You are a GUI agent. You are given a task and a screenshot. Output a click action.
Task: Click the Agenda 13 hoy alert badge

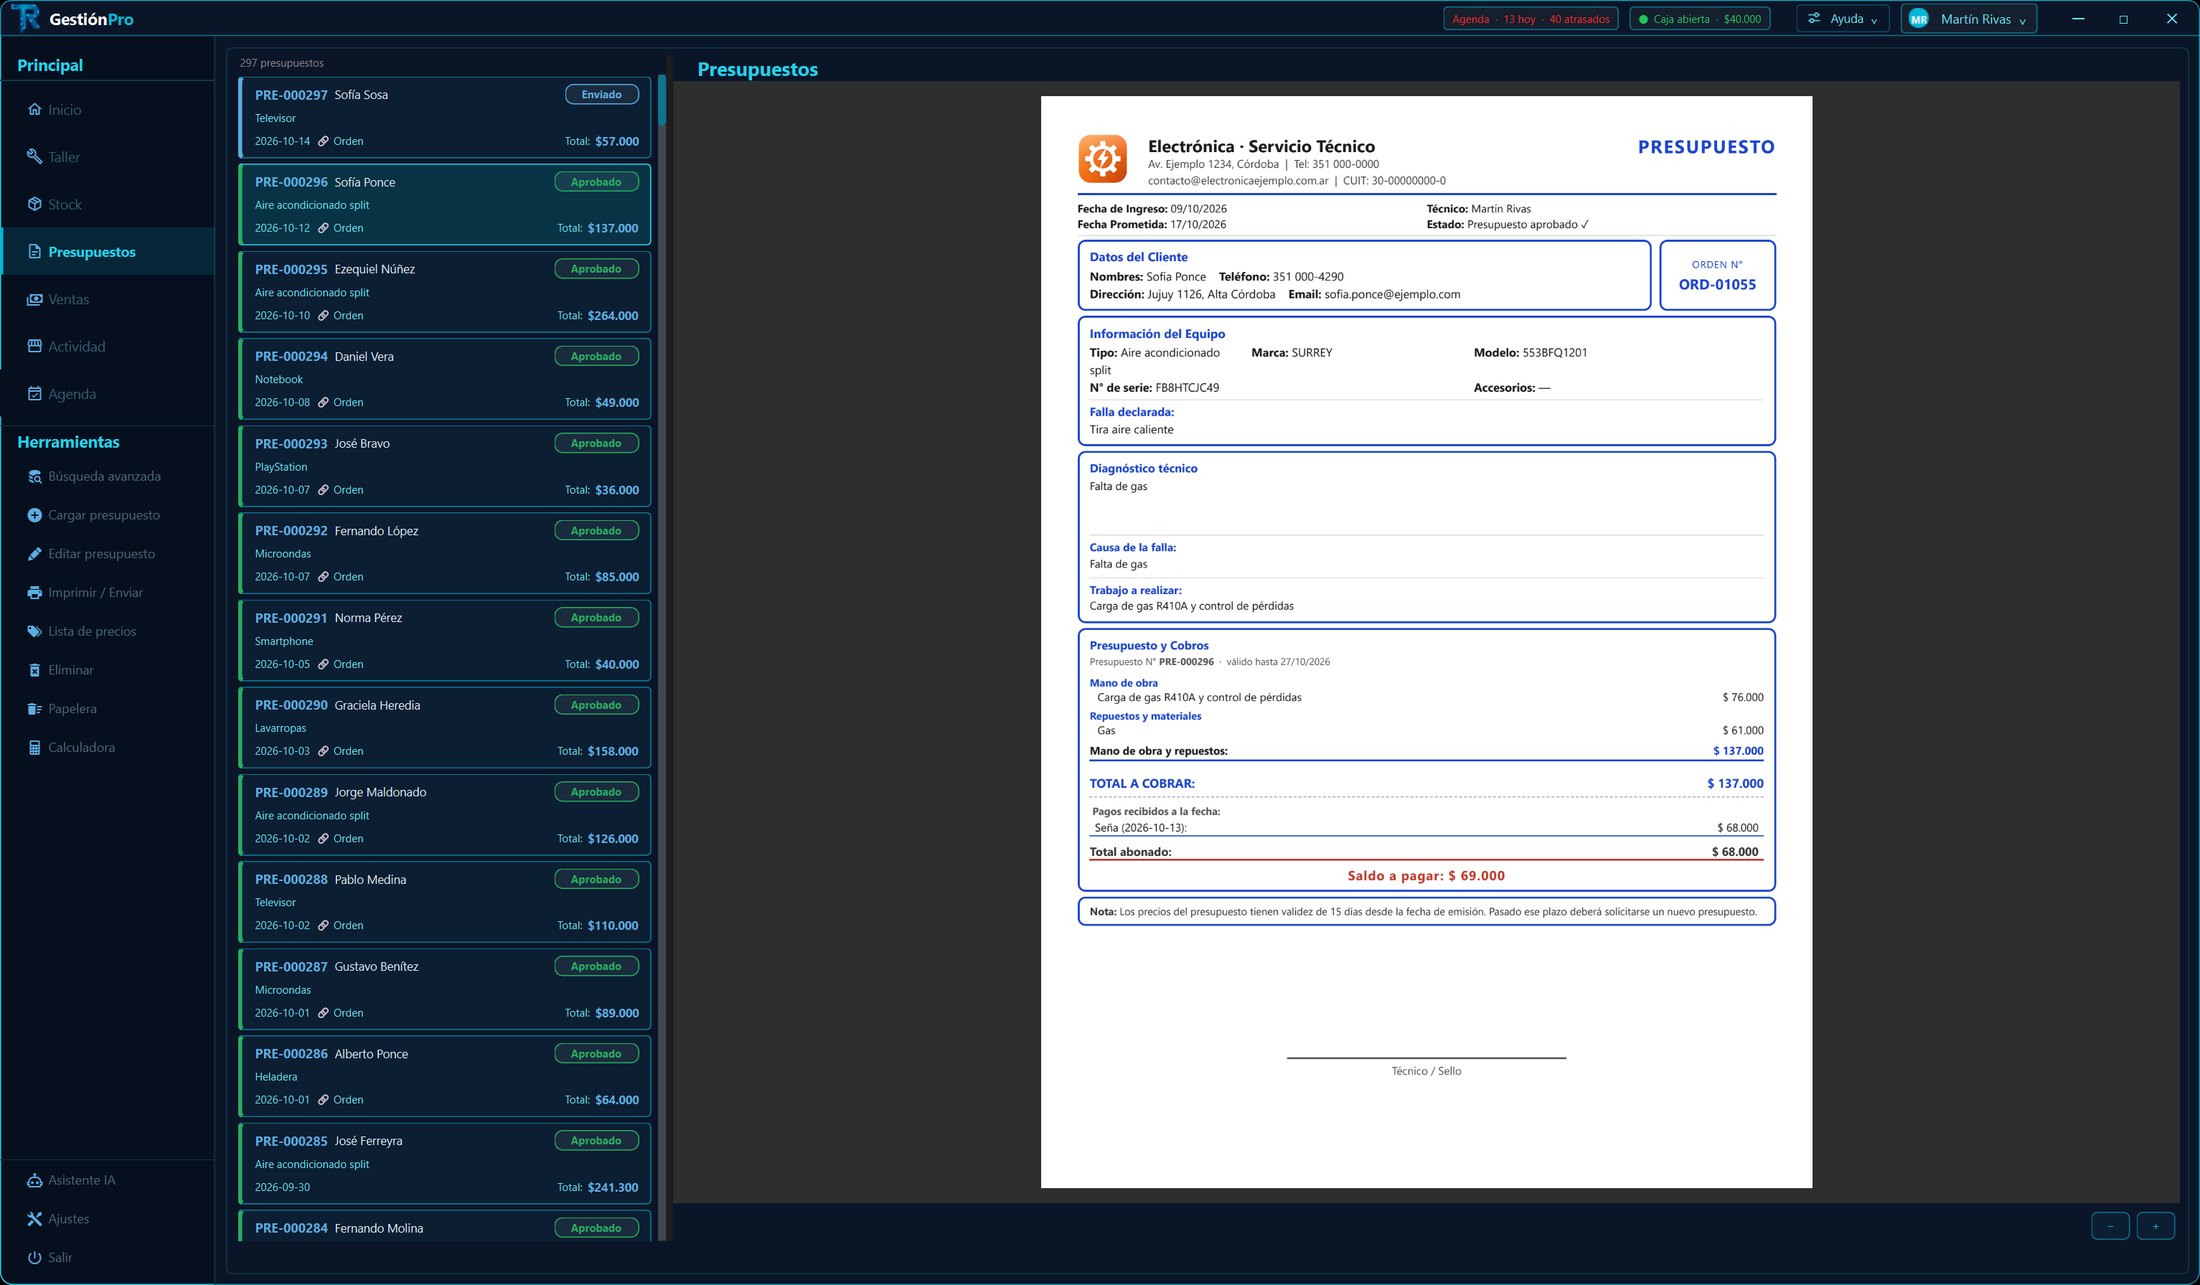(x=1530, y=19)
